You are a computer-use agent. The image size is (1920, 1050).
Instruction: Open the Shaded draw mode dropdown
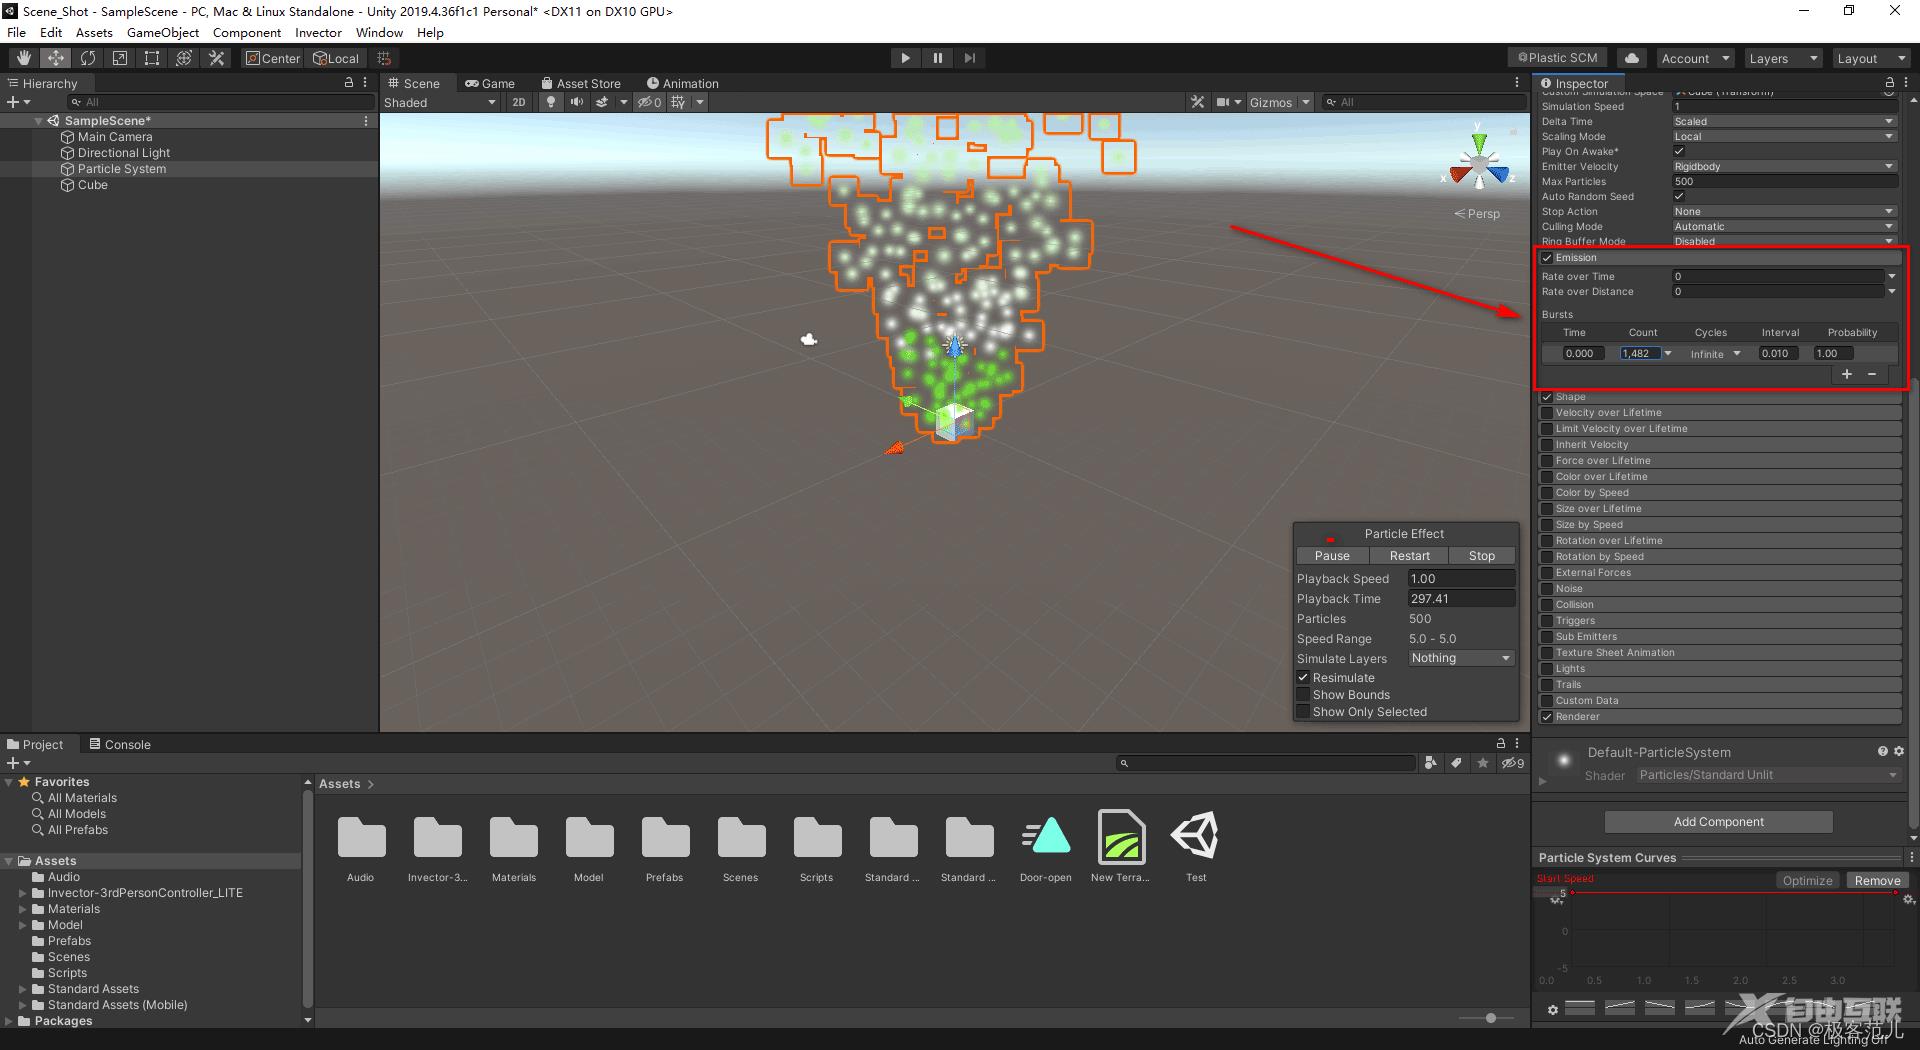(x=440, y=102)
